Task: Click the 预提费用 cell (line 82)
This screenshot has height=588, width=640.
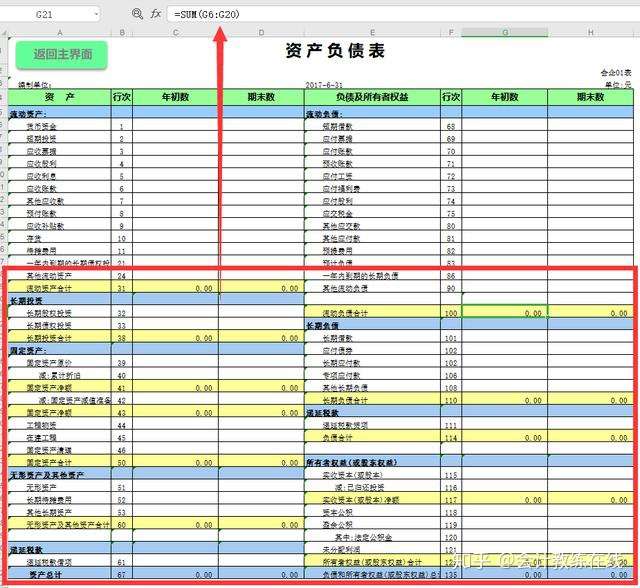Action: [372, 251]
